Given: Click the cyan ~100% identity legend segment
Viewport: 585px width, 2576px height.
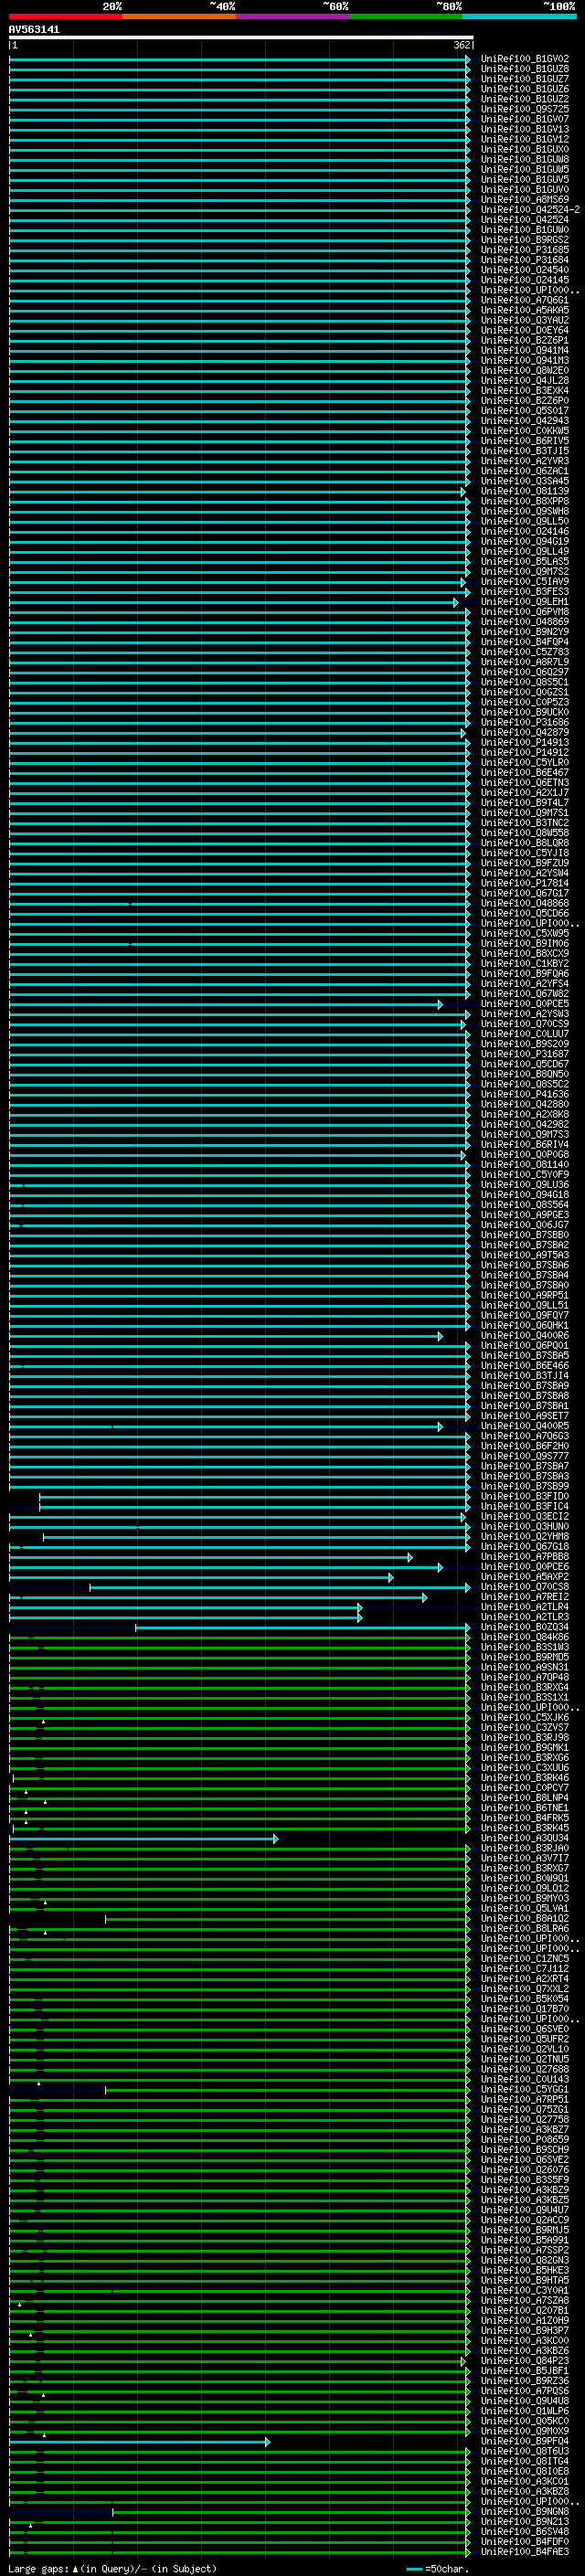Looking at the screenshot, I should 519,16.
